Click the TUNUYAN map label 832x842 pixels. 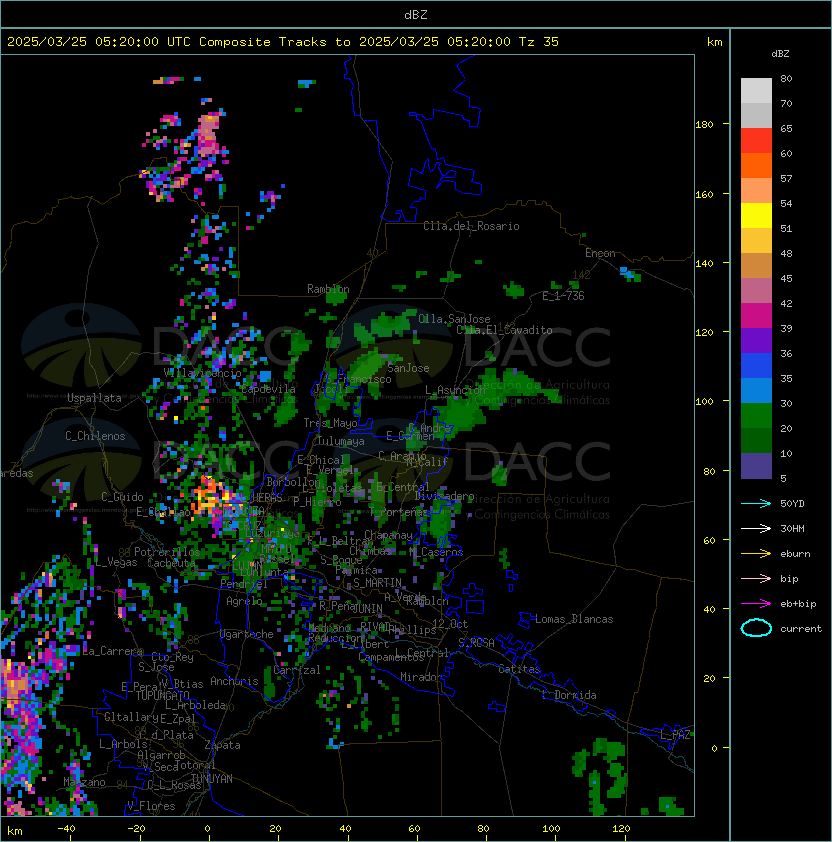click(x=212, y=779)
